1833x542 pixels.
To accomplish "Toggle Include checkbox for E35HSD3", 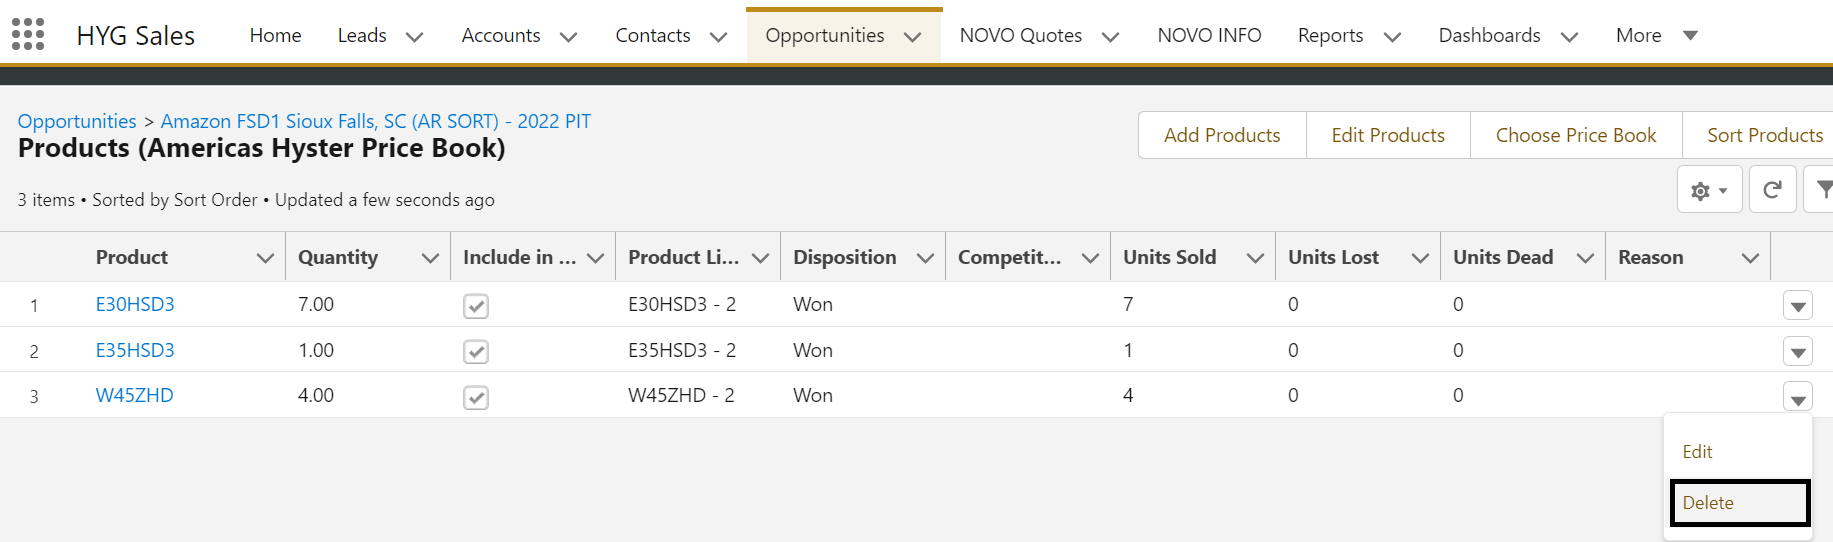I will [x=476, y=352].
